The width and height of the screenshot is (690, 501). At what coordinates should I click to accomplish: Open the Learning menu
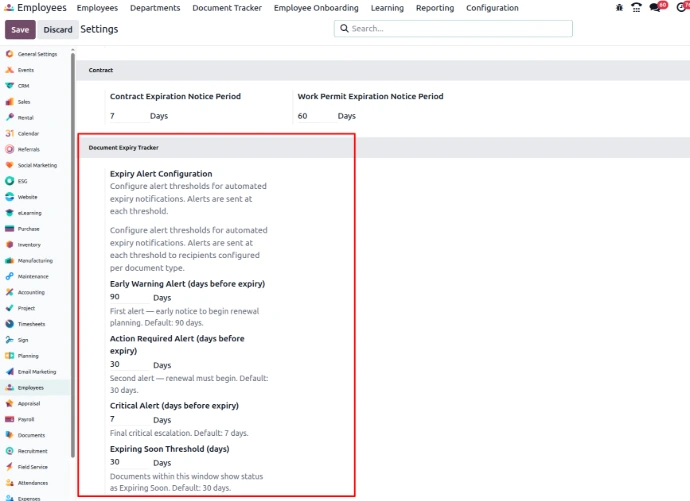pos(387,8)
